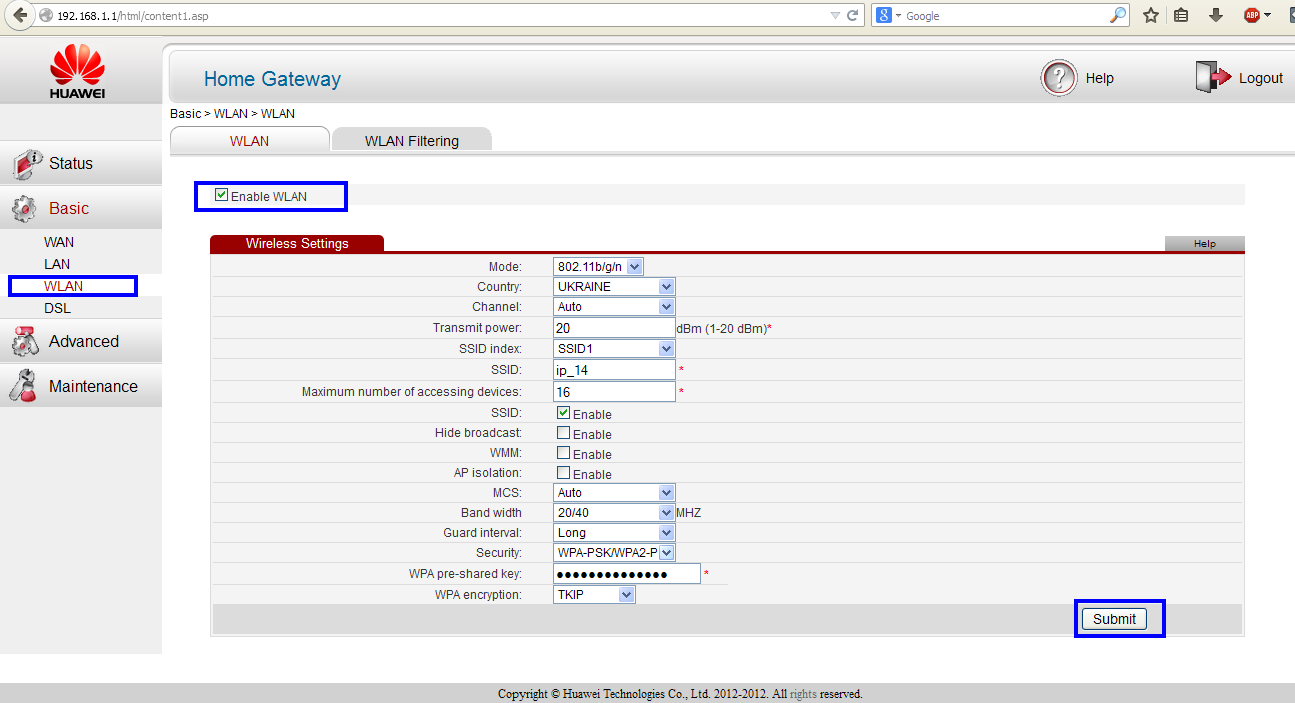
Task: Open the WLAN submenu item
Action: [x=63, y=286]
